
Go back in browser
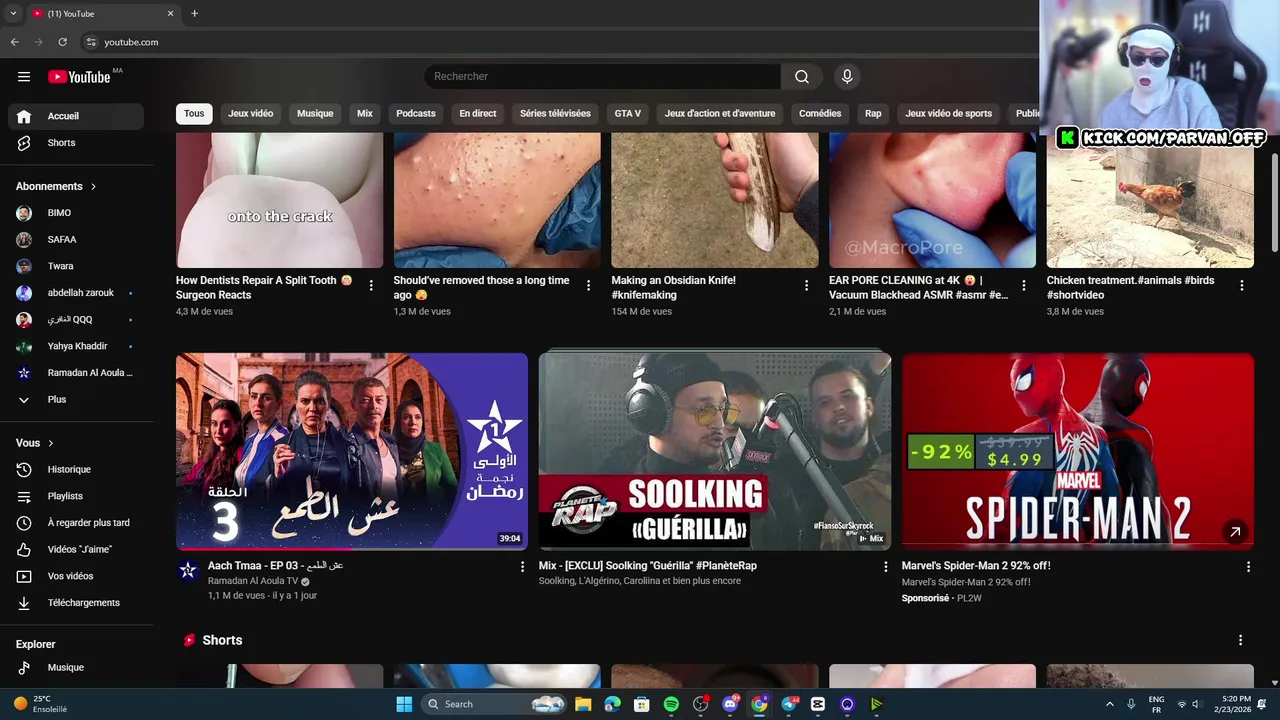[14, 42]
